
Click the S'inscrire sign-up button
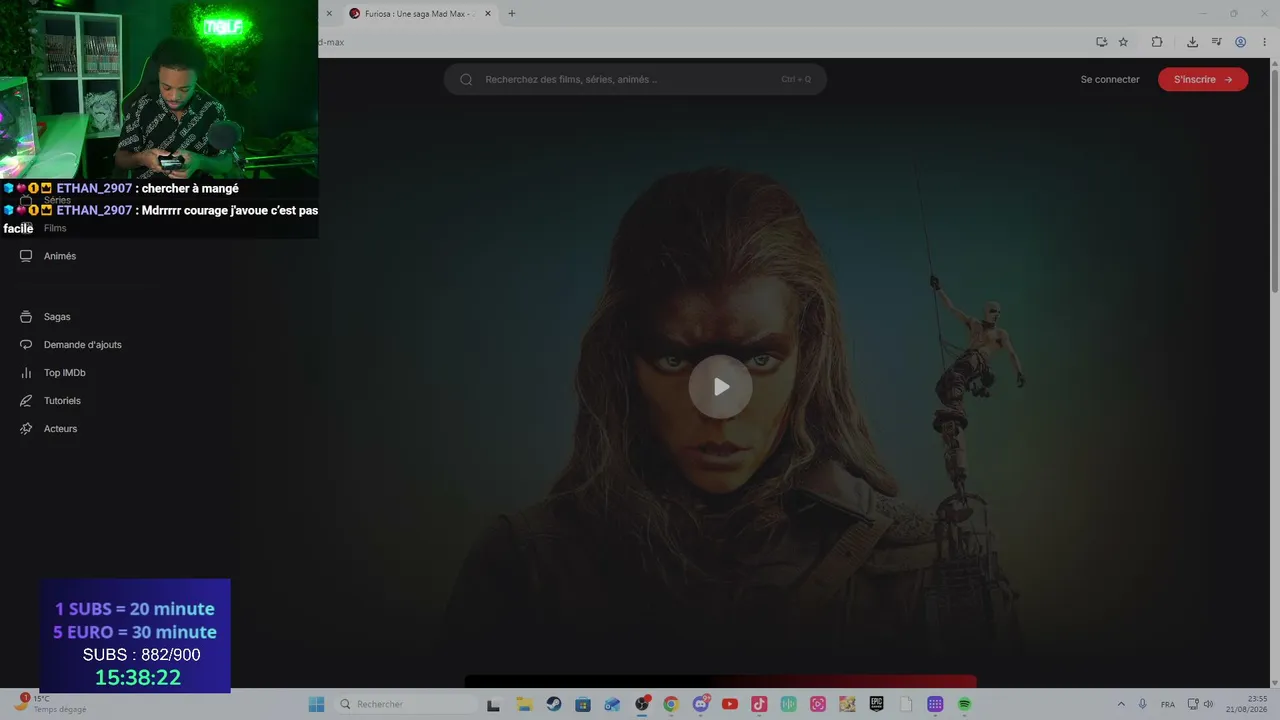coord(1203,79)
